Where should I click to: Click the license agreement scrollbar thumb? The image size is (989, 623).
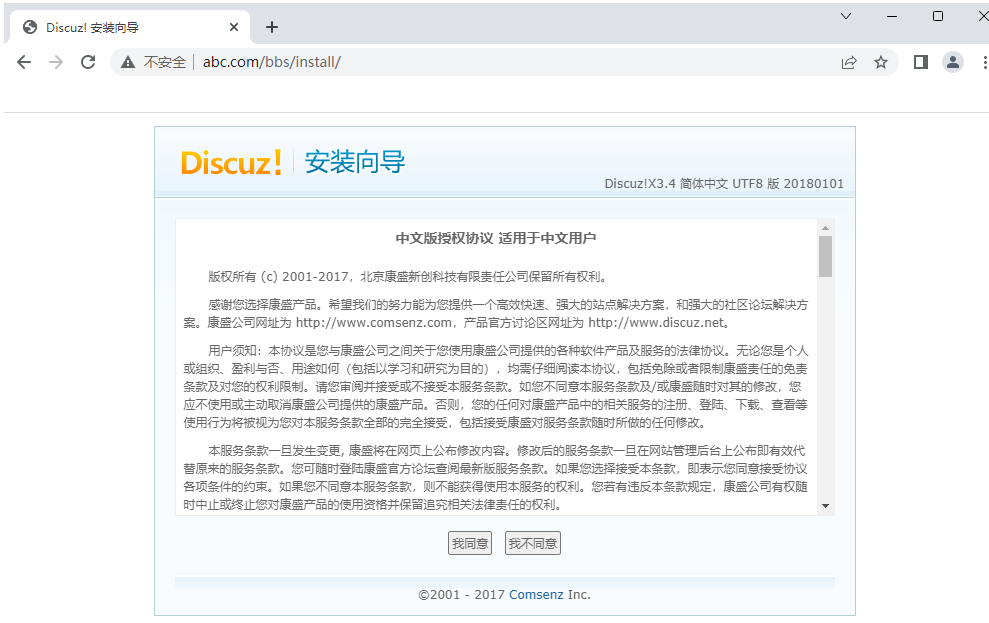825,257
